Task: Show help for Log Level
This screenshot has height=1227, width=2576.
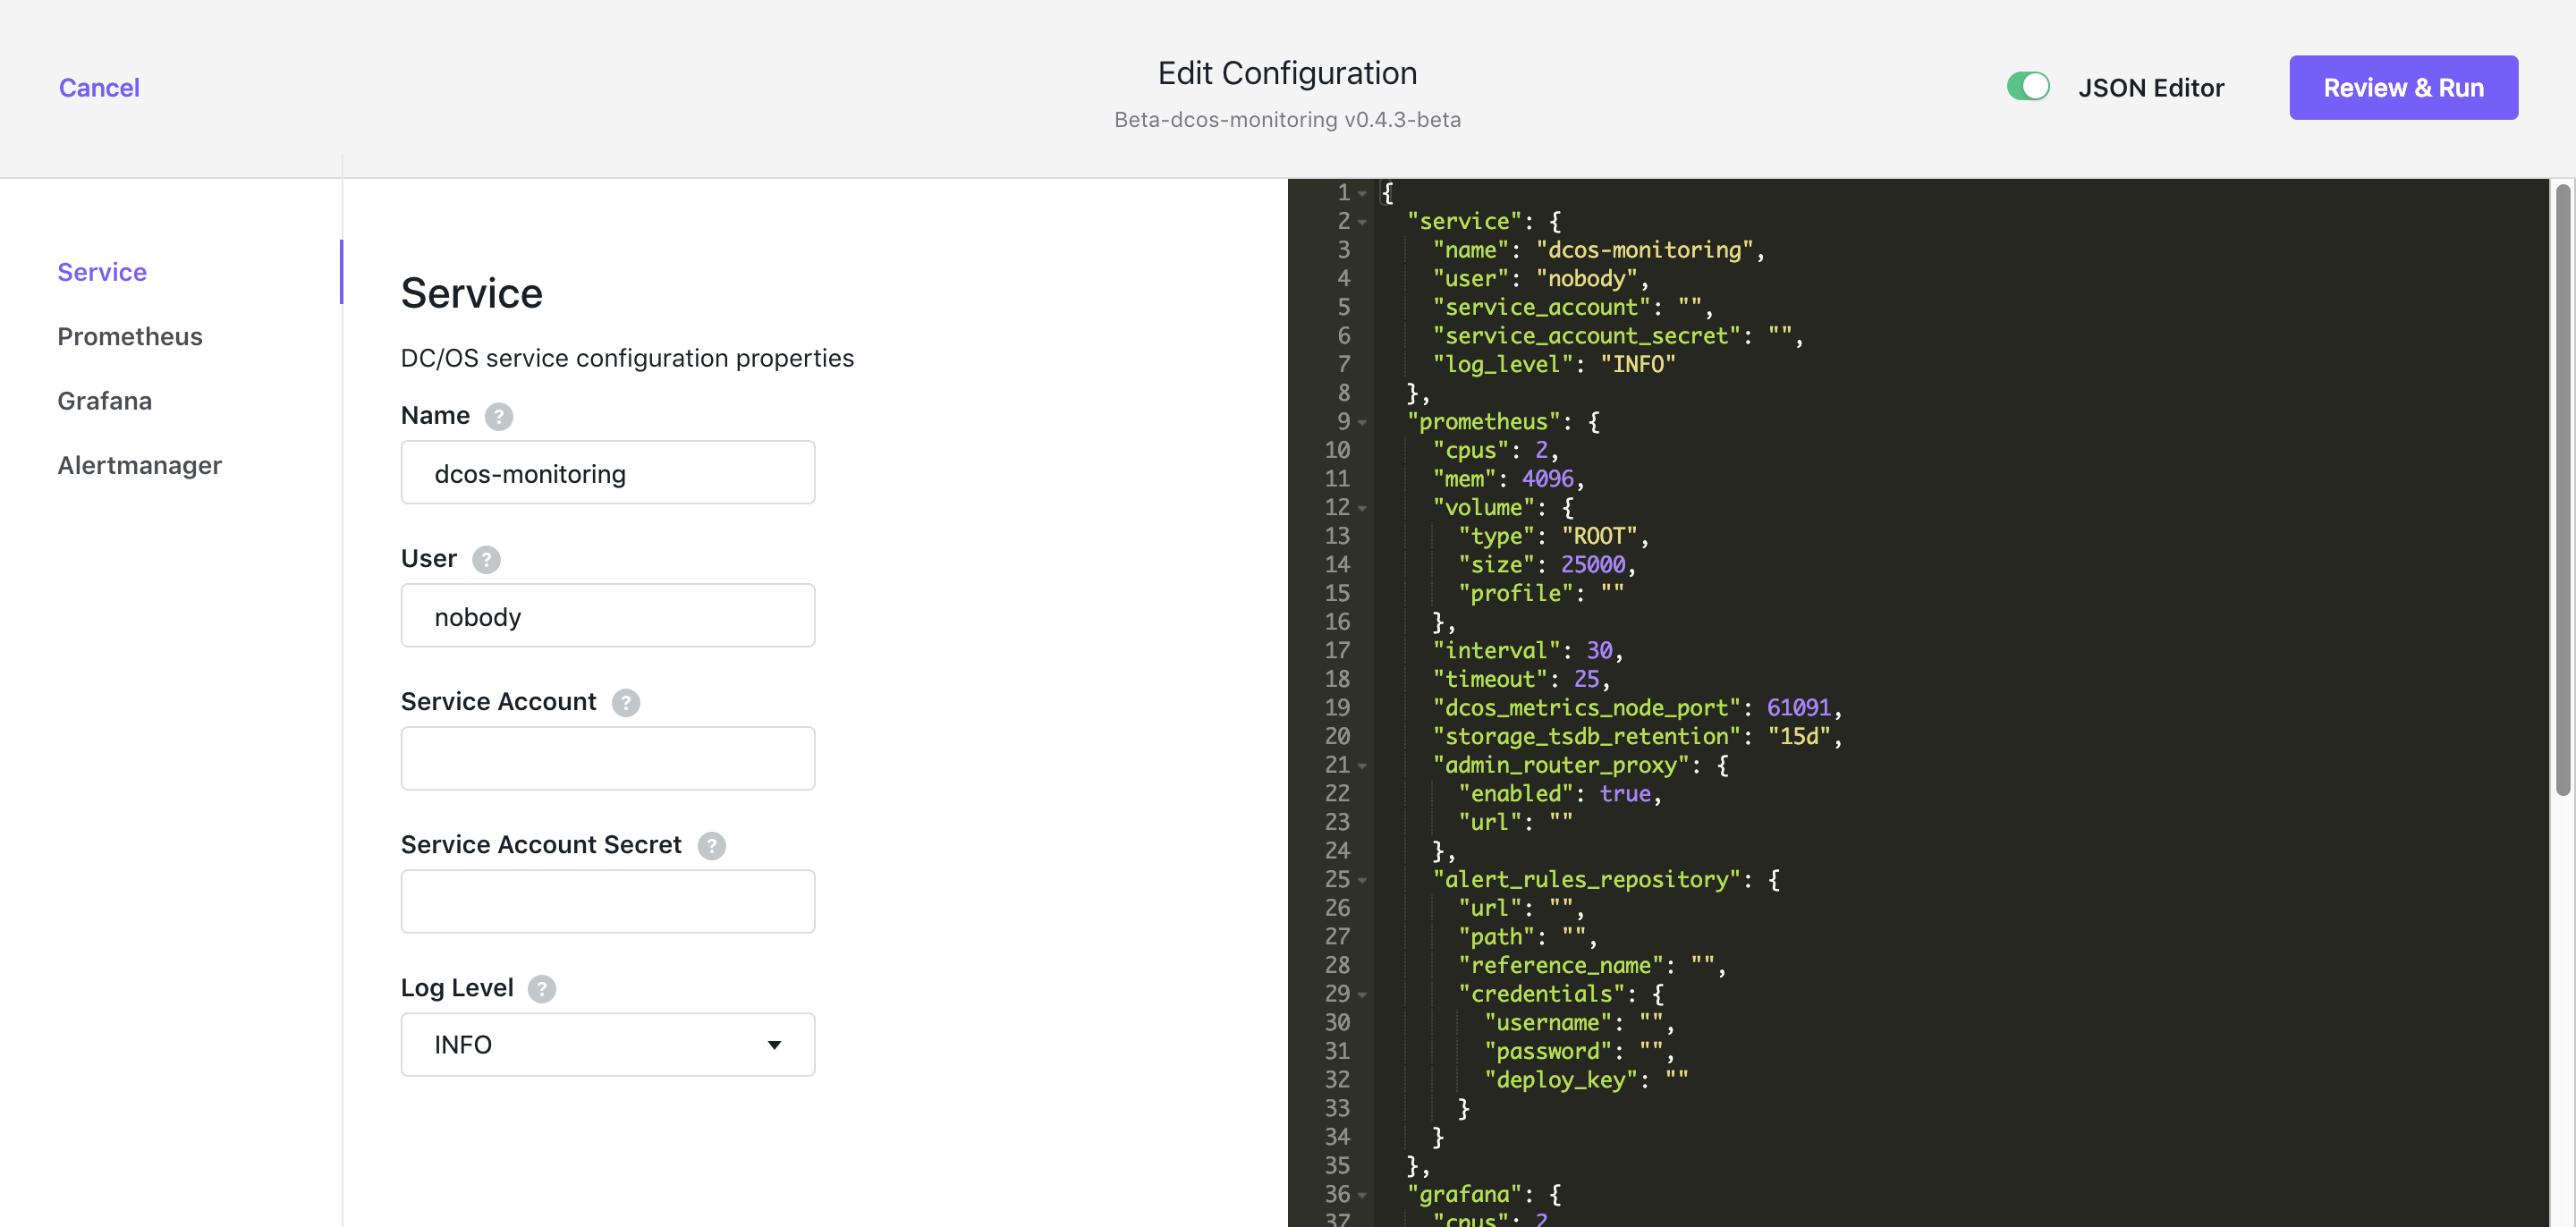Action: (541, 988)
